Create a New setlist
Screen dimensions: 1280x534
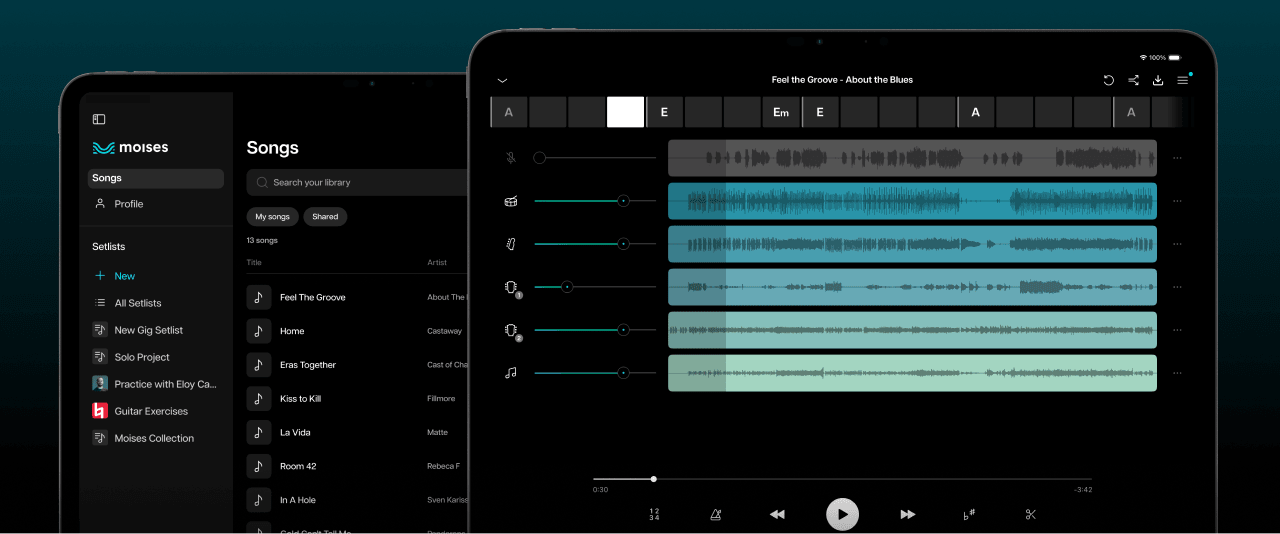click(x=124, y=276)
